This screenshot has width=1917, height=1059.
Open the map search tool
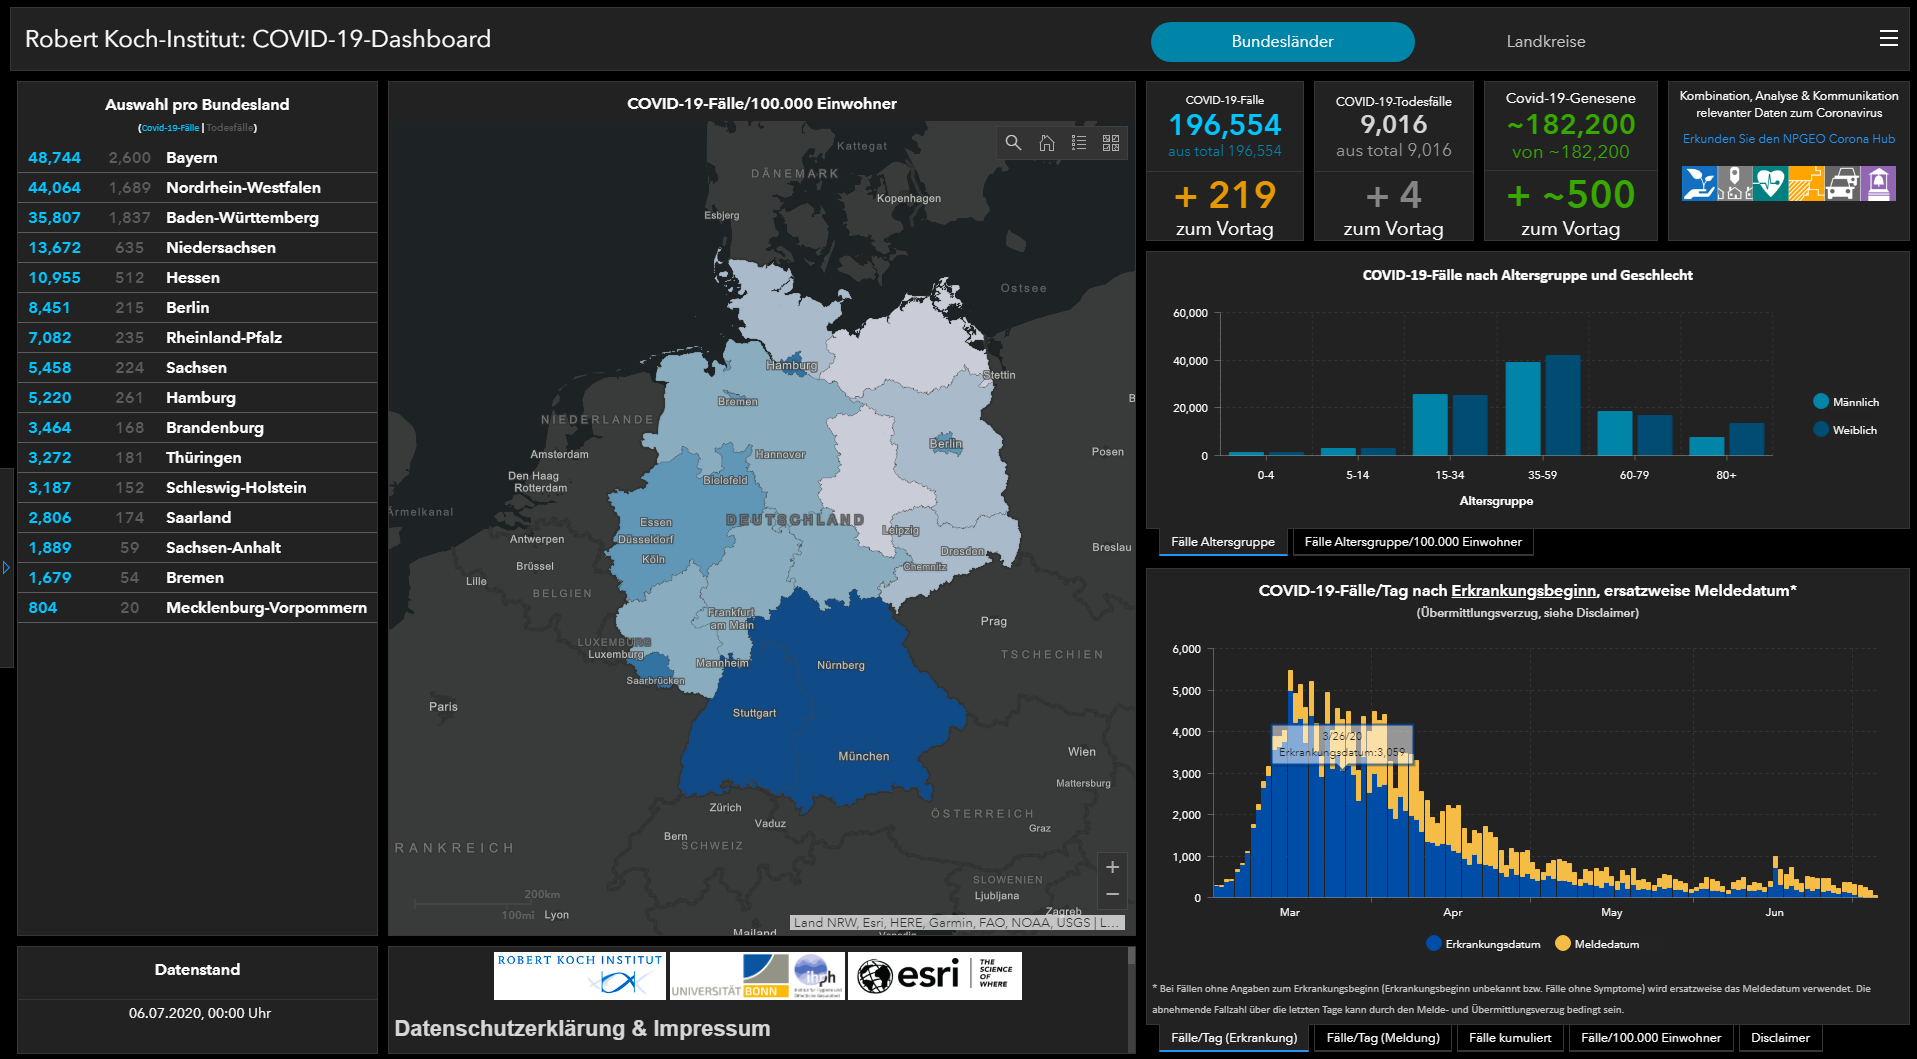[1013, 143]
